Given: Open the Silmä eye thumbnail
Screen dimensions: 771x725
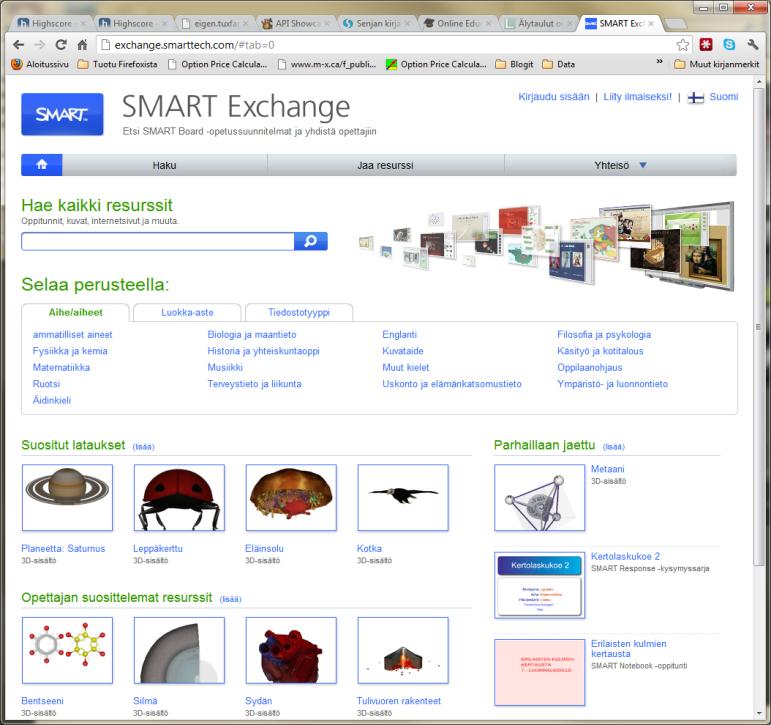Looking at the screenshot, I should [179, 650].
